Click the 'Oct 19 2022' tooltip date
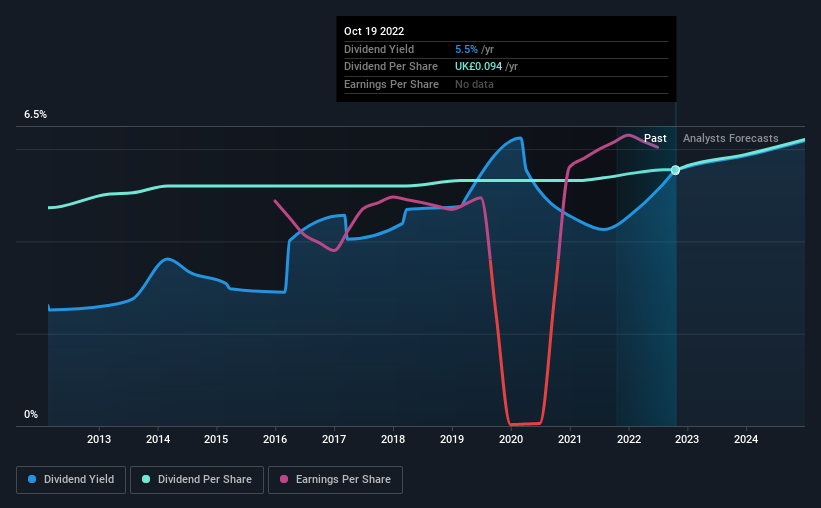 374,31
